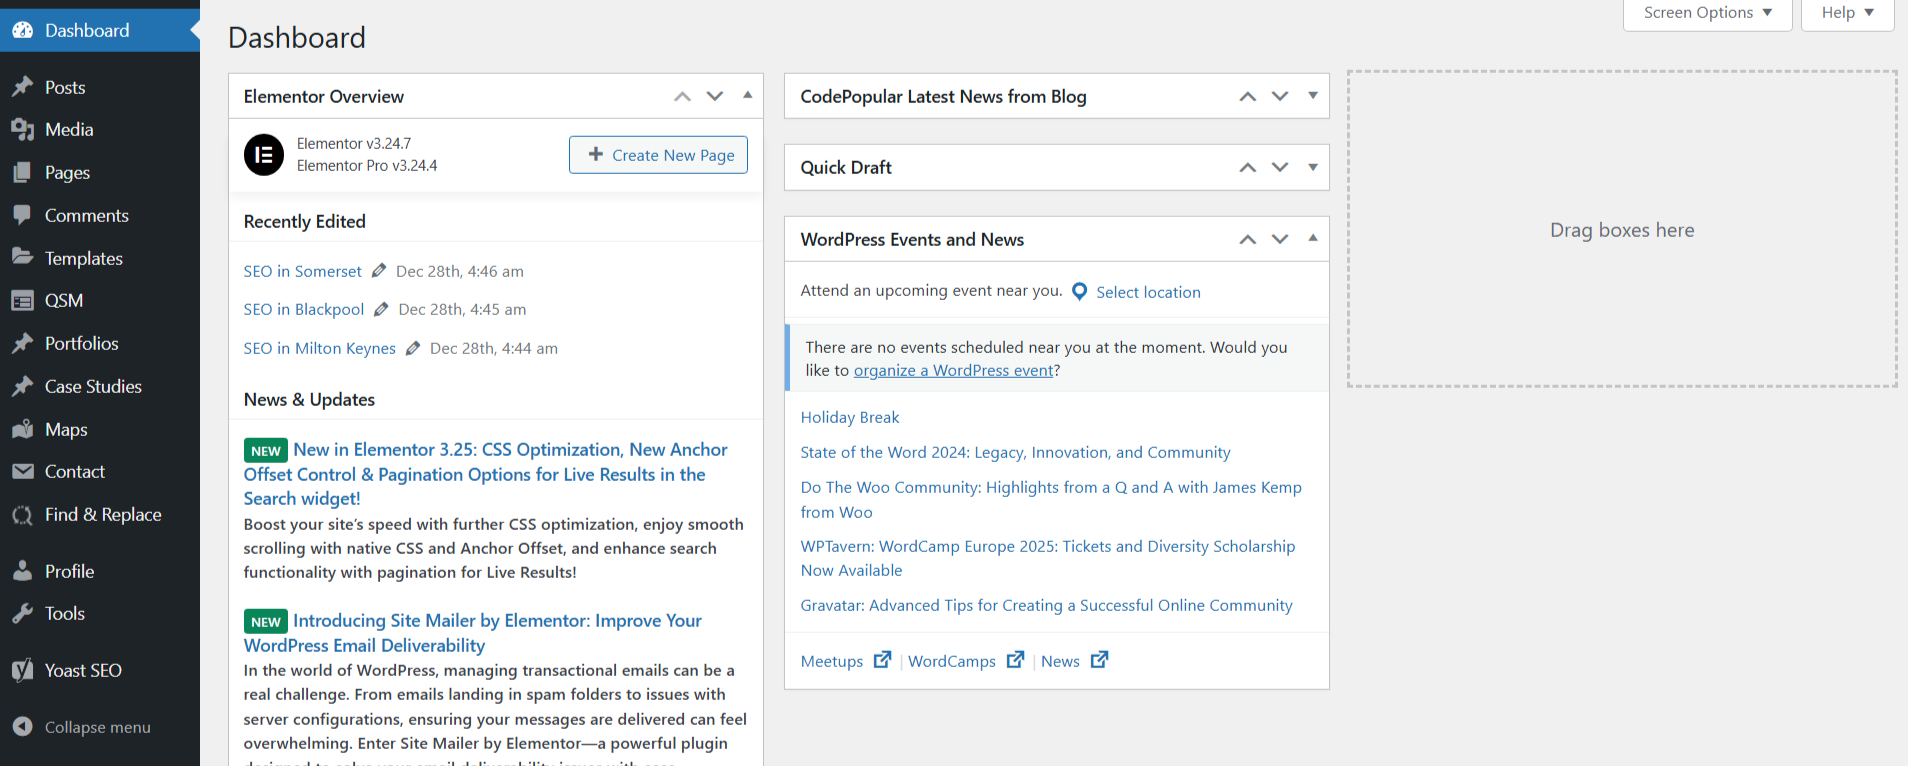Screen dimensions: 1908x766
Task: Follow the organize a WordPress event link
Action: coord(953,370)
